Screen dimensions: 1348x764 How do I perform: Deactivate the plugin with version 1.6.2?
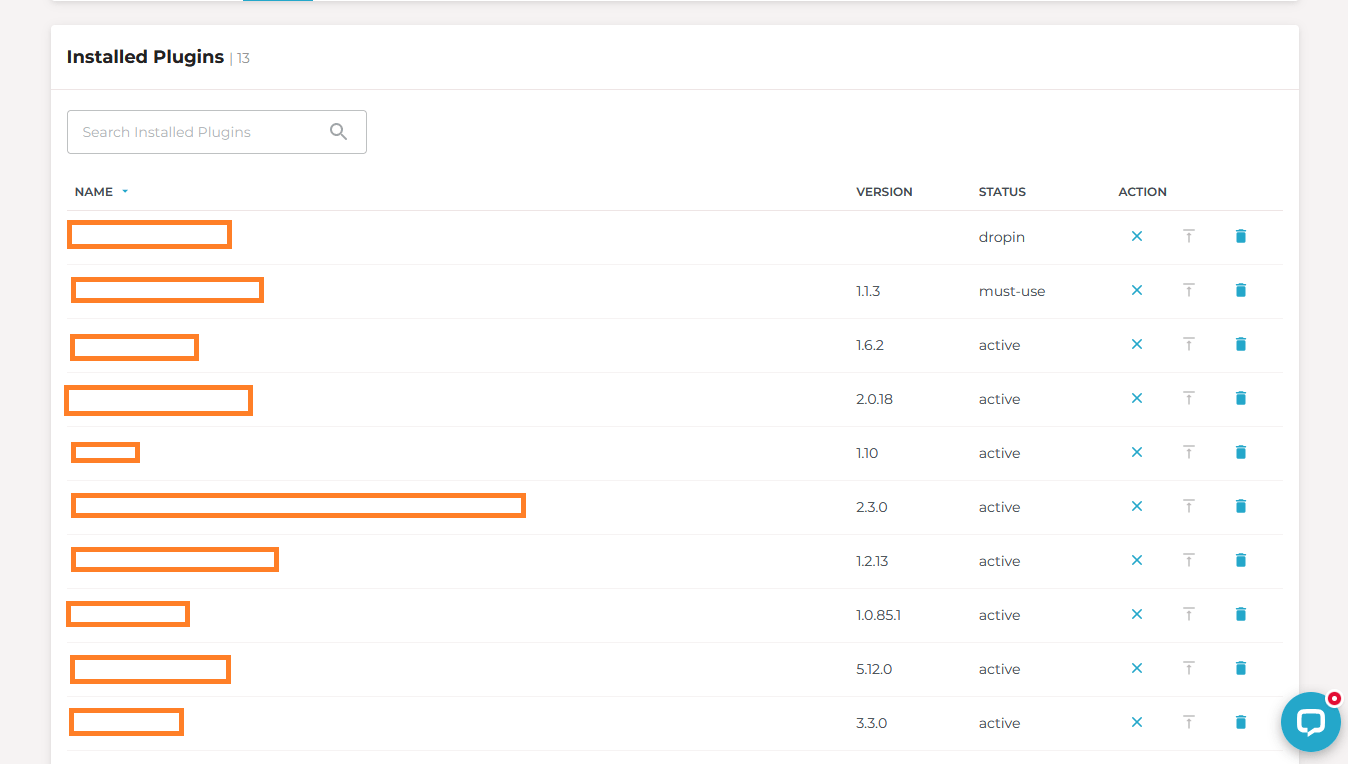pos(1136,344)
